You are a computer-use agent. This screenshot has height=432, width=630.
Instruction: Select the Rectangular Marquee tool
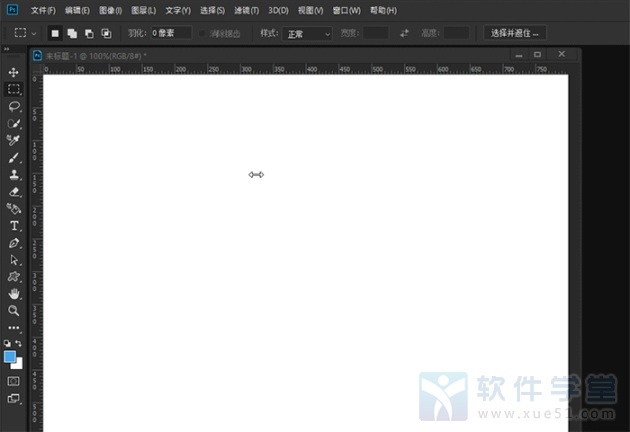point(14,89)
